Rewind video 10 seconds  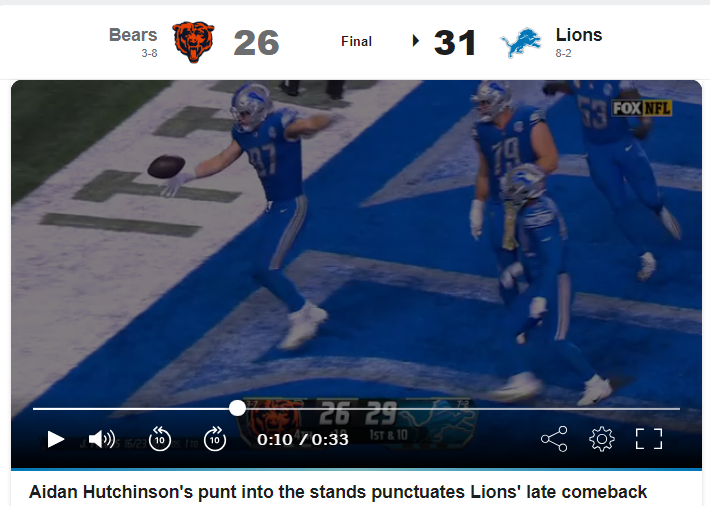click(160, 439)
